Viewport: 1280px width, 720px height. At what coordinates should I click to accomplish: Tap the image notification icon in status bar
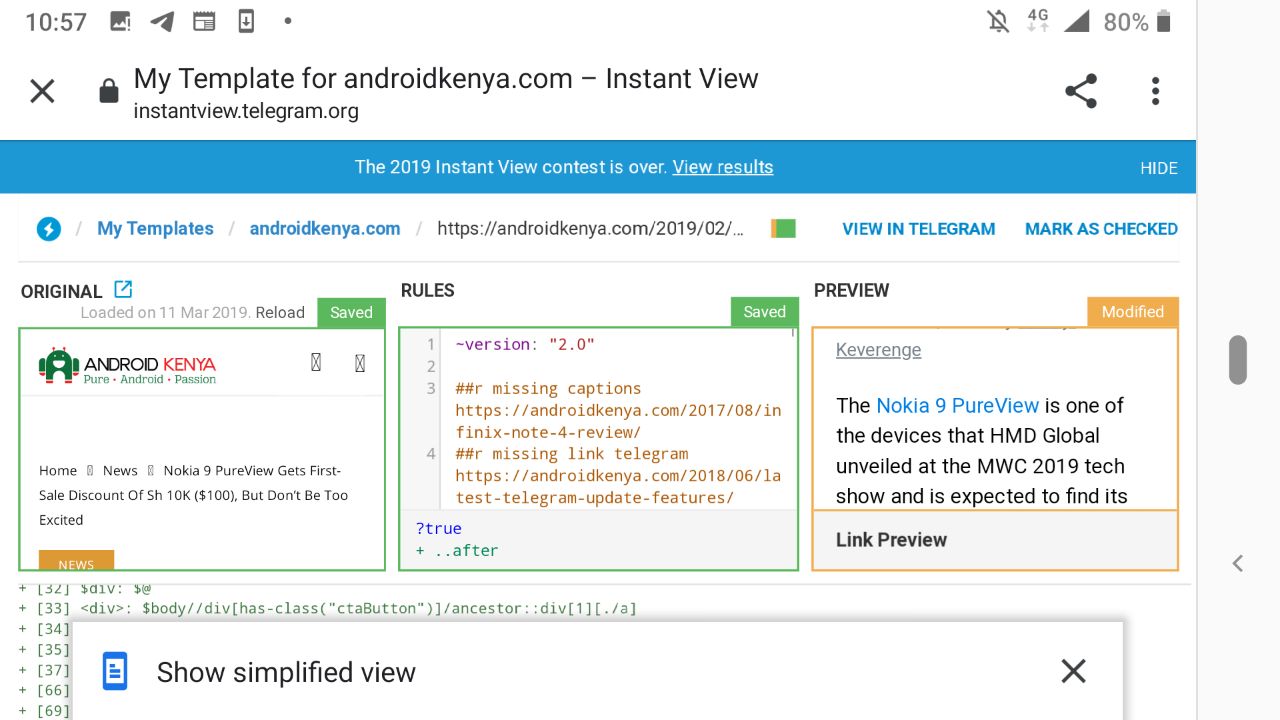[120, 21]
